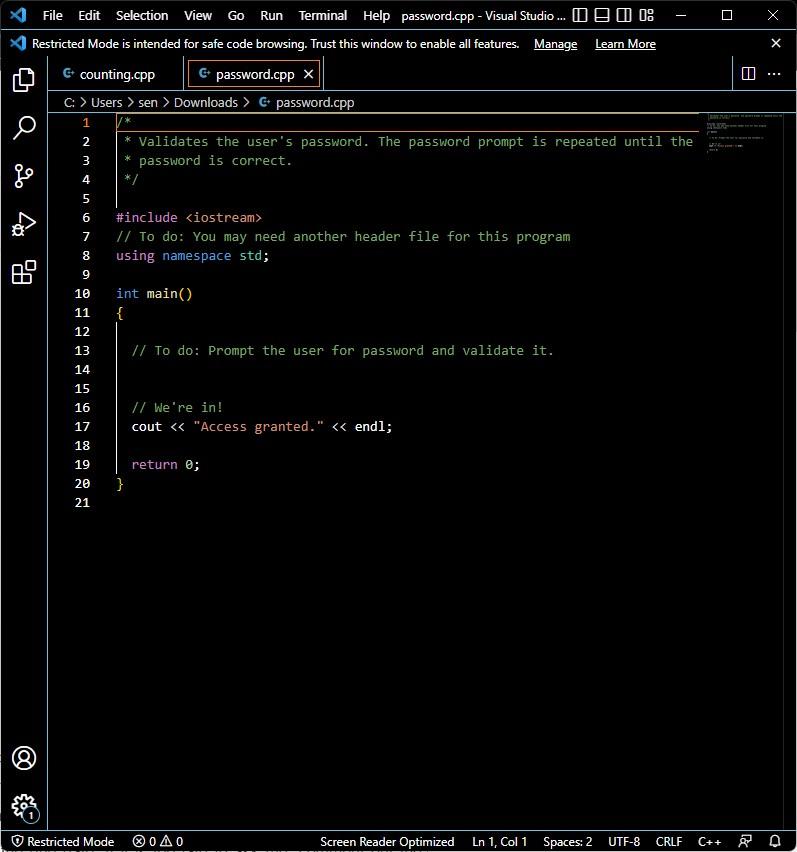This screenshot has height=852, width=797.
Task: Click the '// We're in!' comment
Action: tap(177, 408)
